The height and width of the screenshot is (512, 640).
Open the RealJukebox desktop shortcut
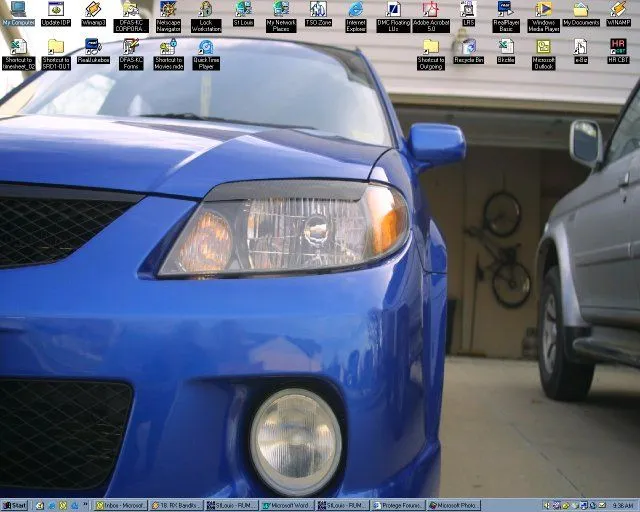pyautogui.click(x=93, y=47)
